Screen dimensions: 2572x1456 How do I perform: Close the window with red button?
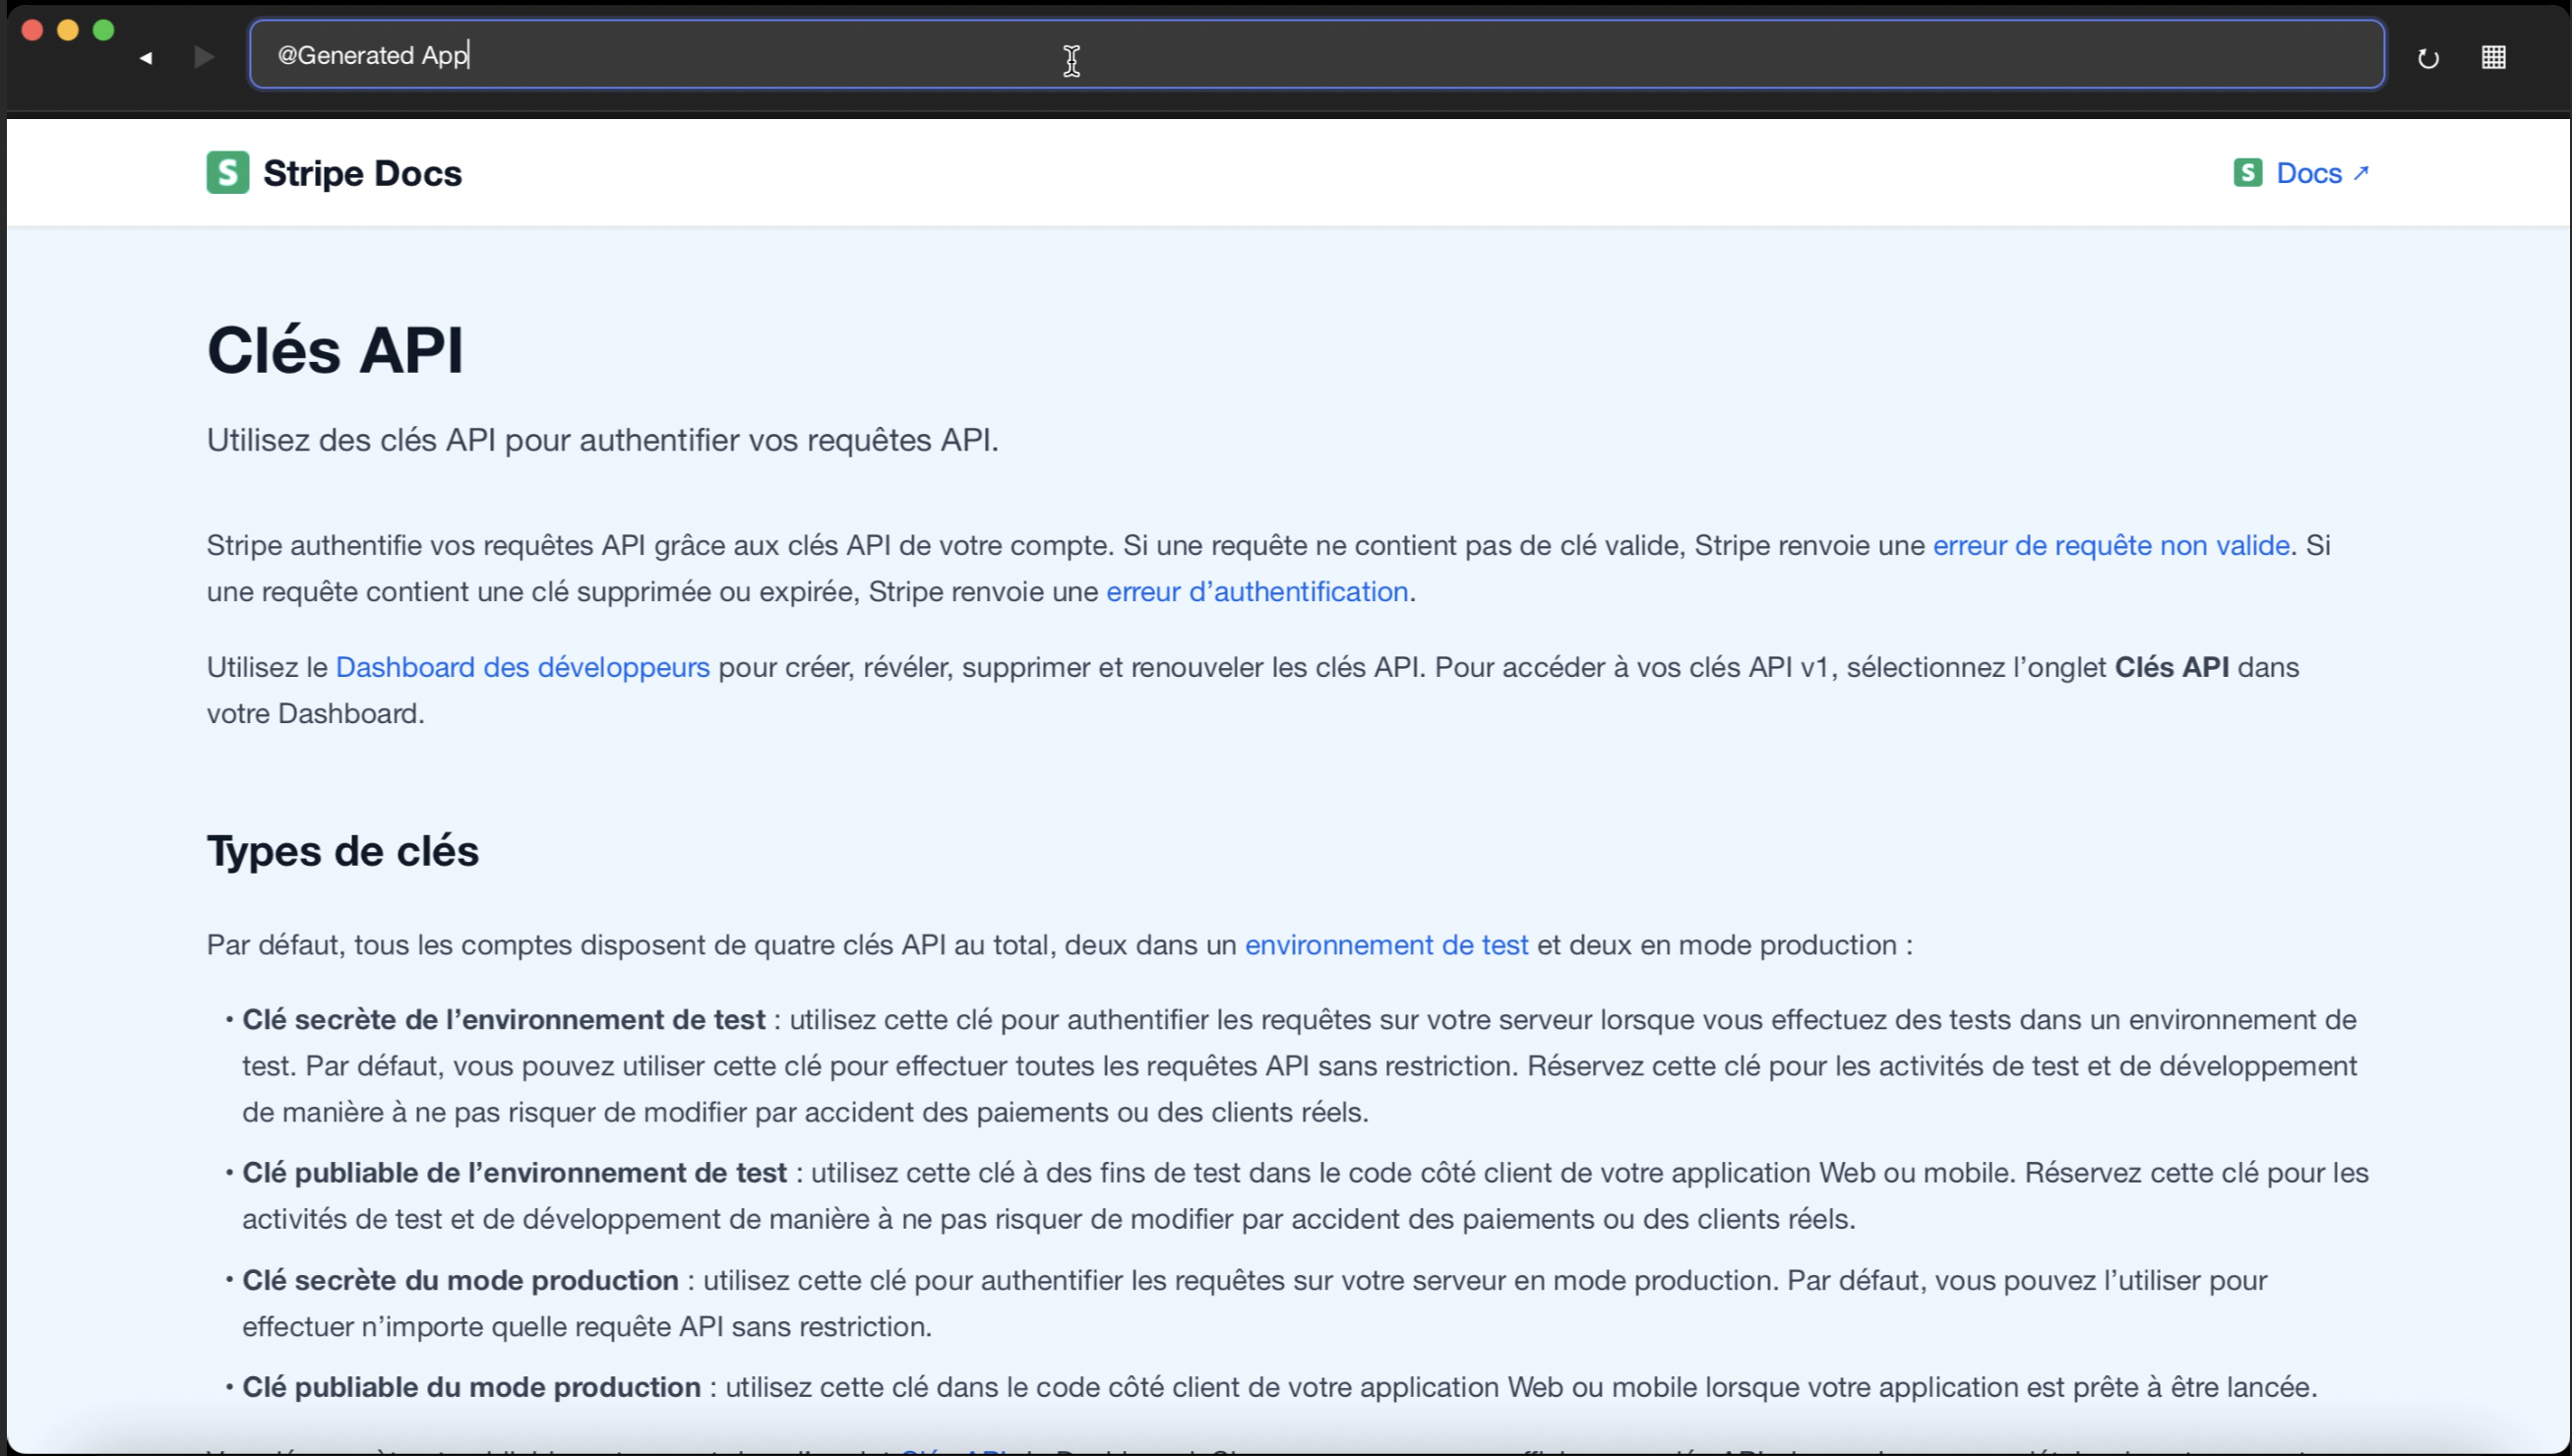pyautogui.click(x=32, y=30)
